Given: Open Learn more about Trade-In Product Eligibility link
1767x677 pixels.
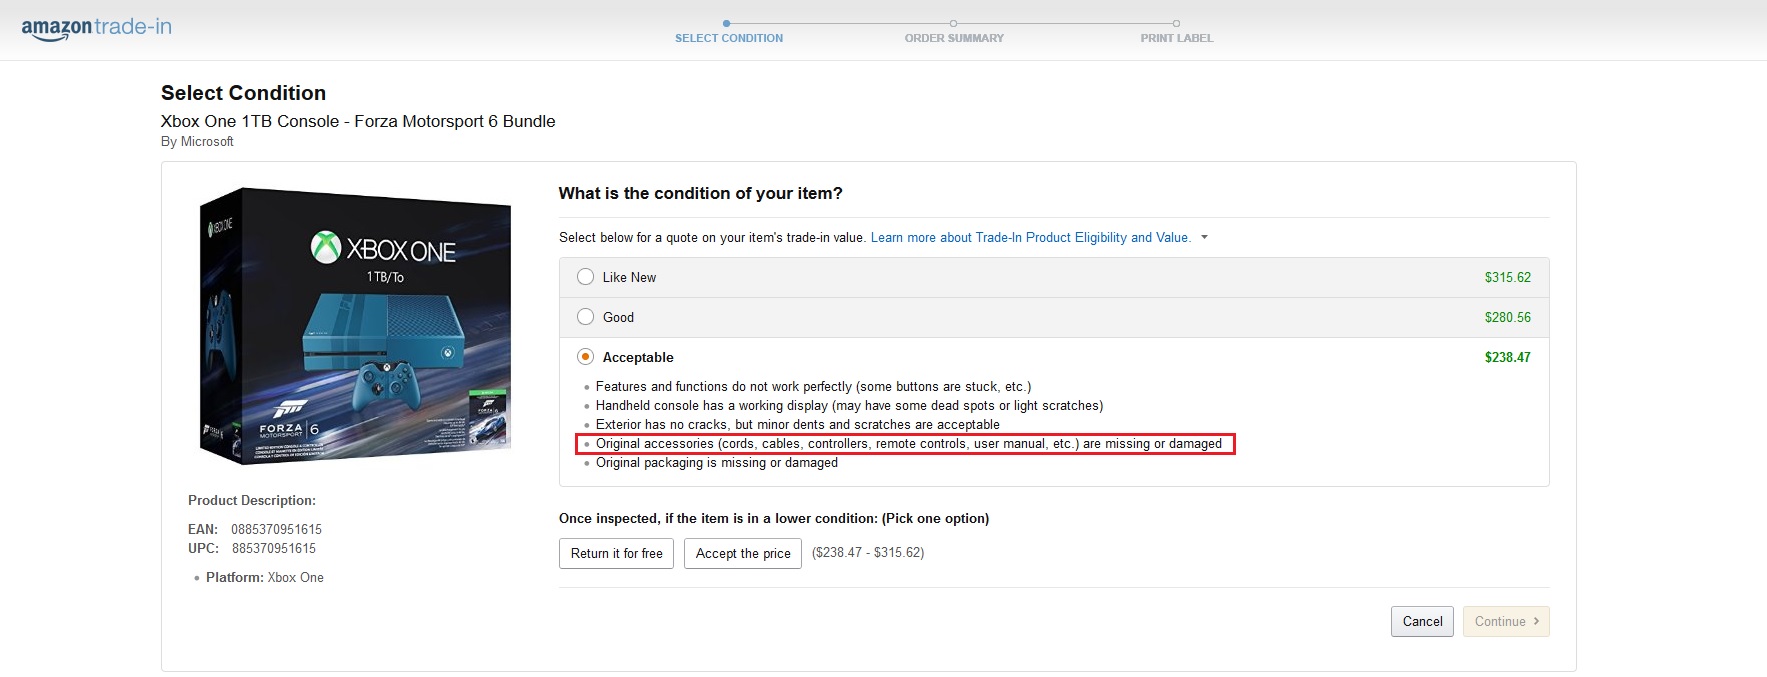Looking at the screenshot, I should tap(1030, 238).
